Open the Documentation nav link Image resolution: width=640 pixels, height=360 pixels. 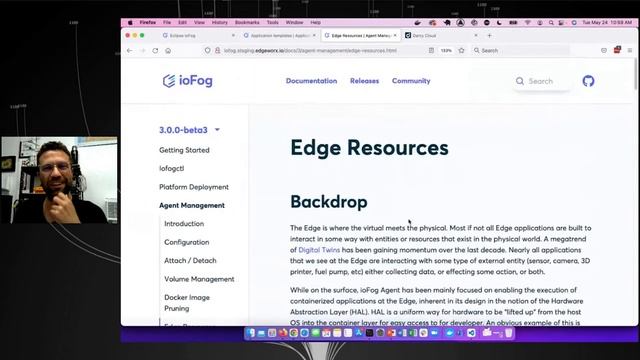click(x=311, y=81)
